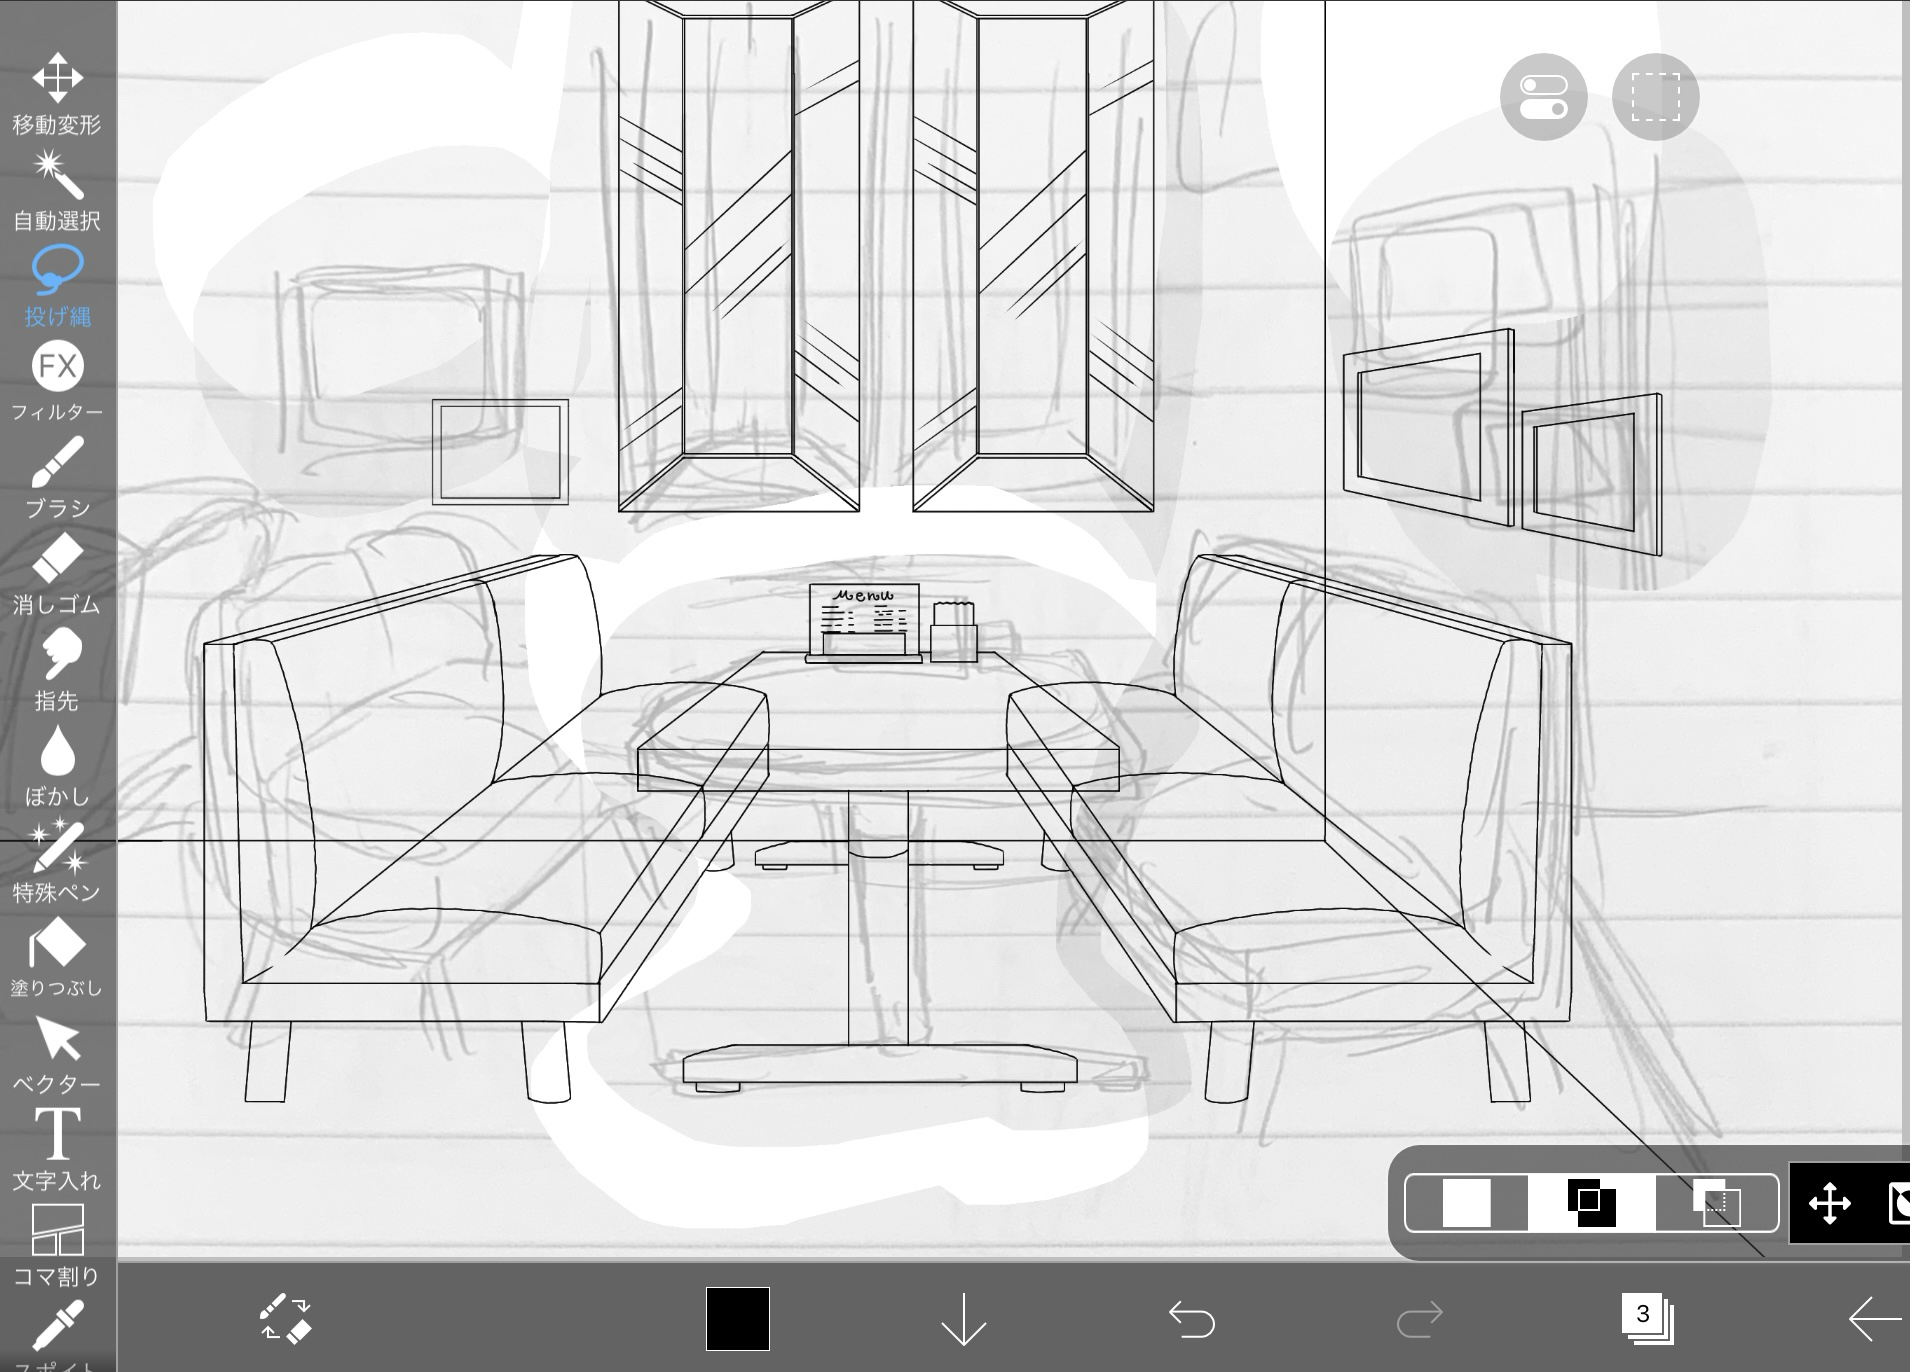Screen dimensions: 1910x1372
Task: Open the black color swatch
Action: tap(738, 1319)
